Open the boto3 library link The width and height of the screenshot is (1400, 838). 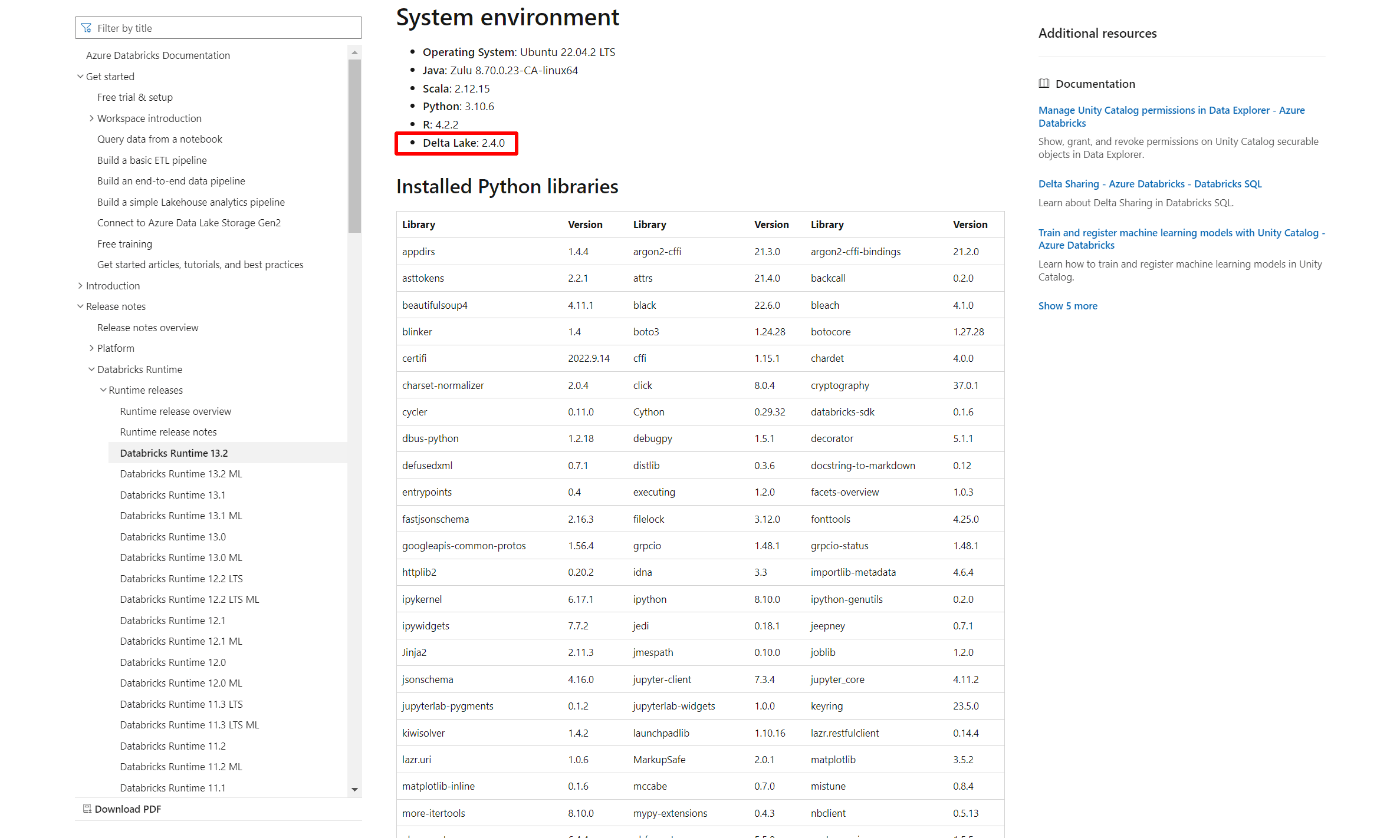650,331
